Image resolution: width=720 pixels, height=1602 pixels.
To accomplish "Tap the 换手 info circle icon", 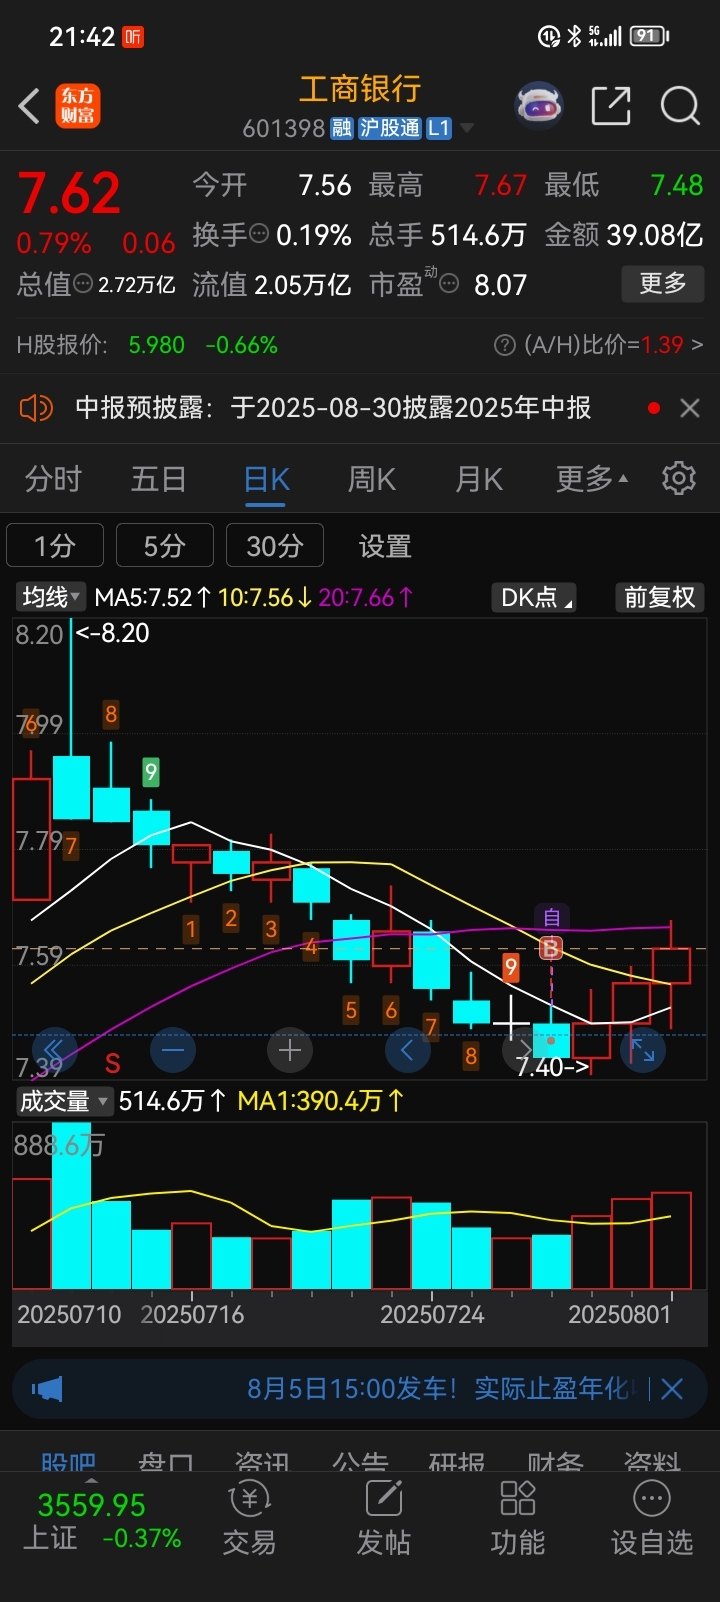I will point(259,234).
